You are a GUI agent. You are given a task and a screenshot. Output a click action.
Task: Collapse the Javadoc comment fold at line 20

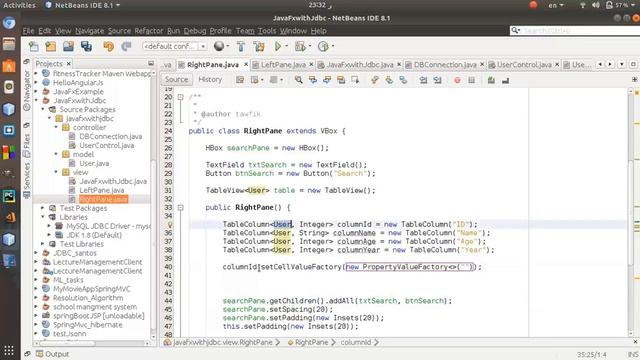click(x=180, y=97)
